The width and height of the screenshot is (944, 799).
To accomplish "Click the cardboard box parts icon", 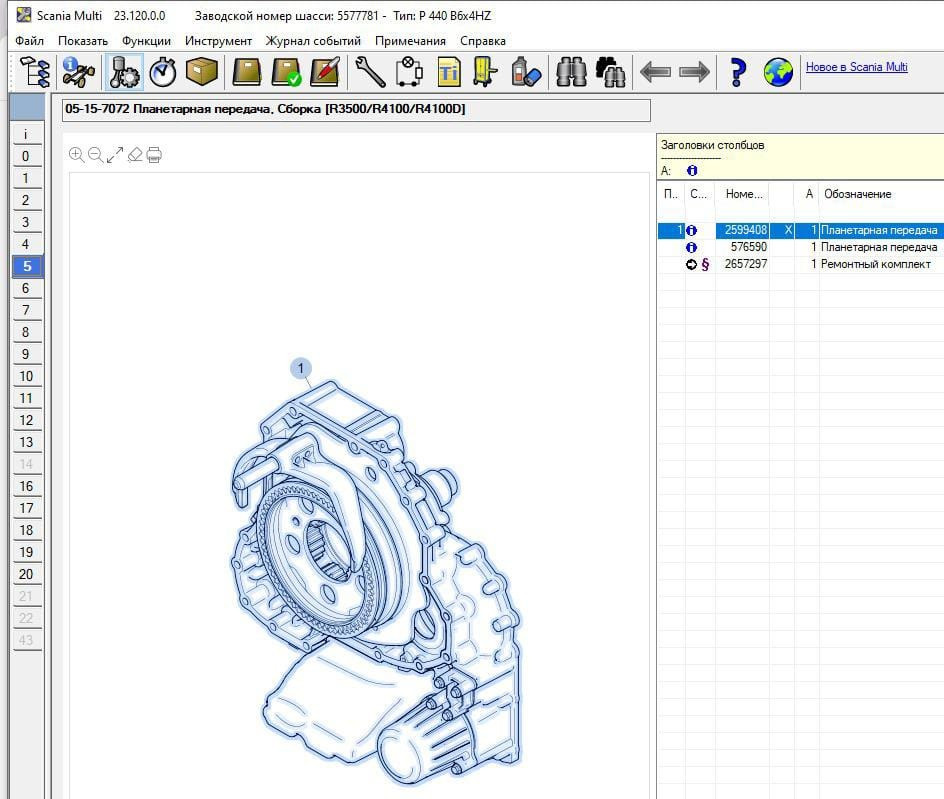I will coord(202,72).
